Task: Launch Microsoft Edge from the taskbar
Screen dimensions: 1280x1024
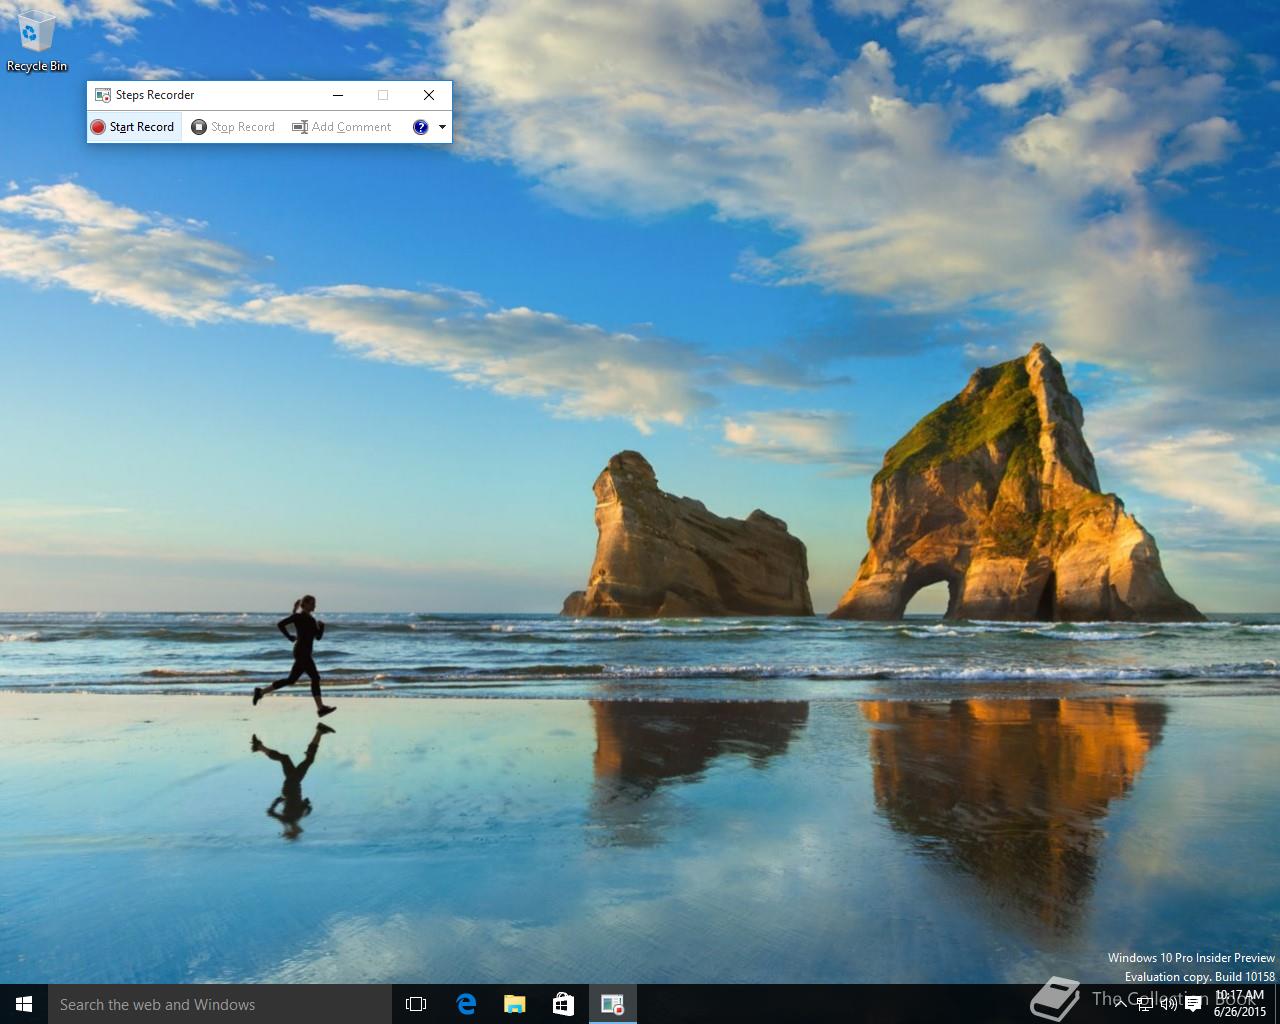Action: coord(466,1004)
